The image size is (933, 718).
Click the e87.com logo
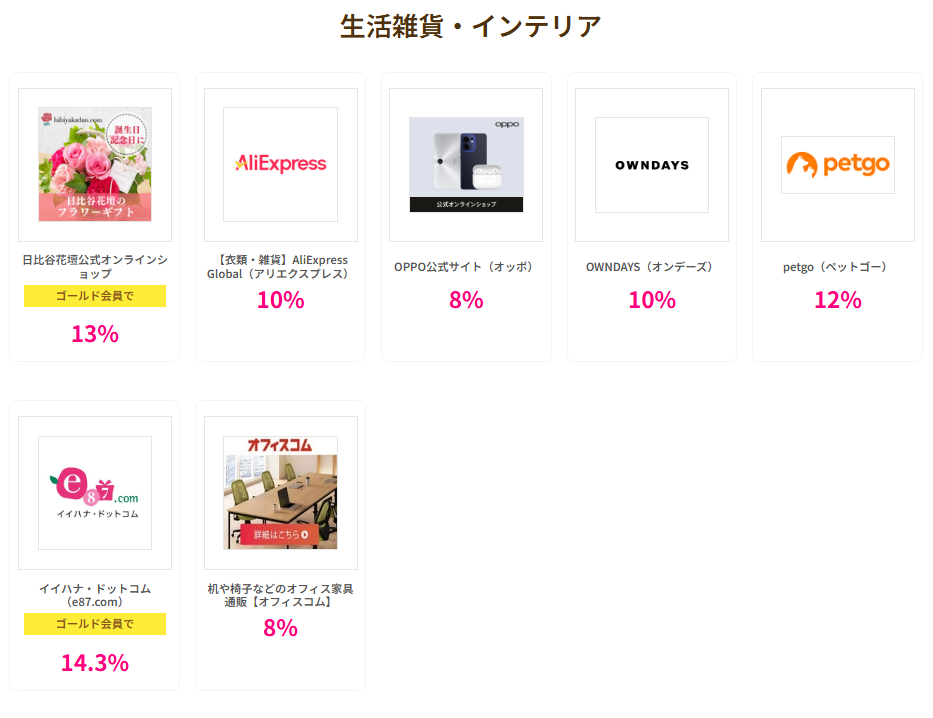95,492
